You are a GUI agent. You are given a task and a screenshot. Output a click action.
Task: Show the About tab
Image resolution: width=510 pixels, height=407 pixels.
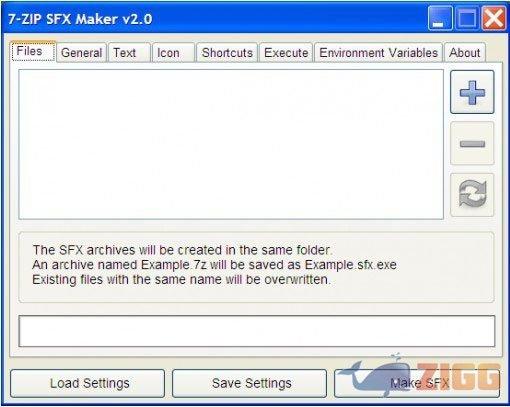465,53
